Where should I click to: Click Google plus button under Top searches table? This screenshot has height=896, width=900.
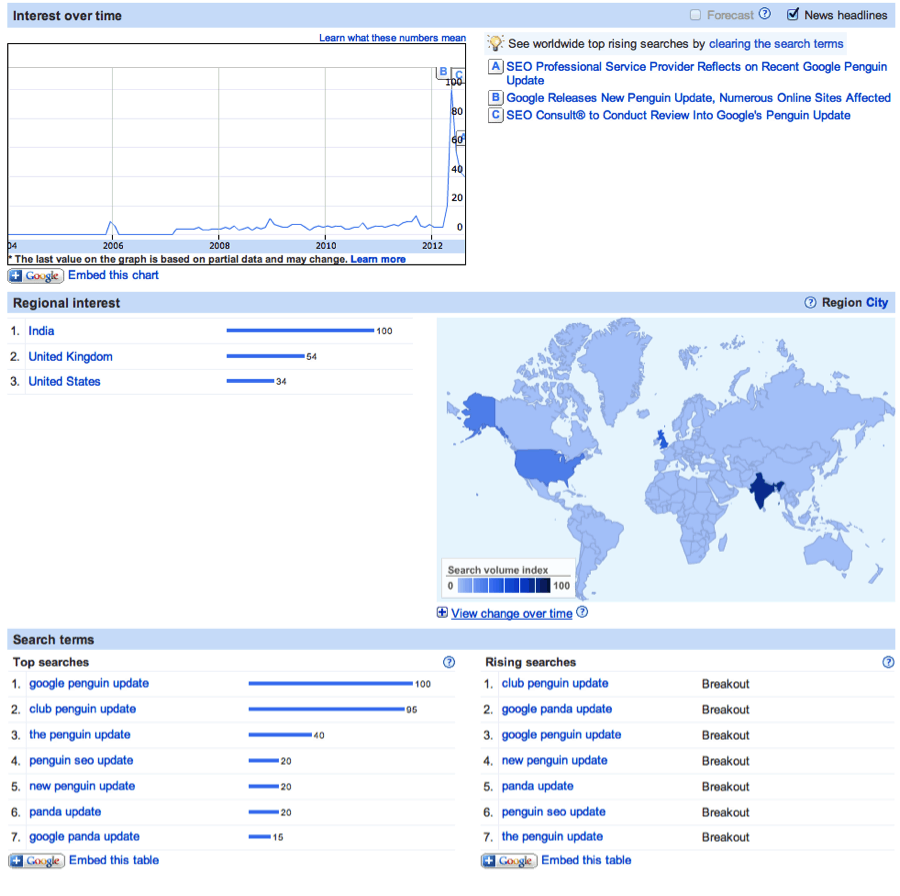click(36, 860)
